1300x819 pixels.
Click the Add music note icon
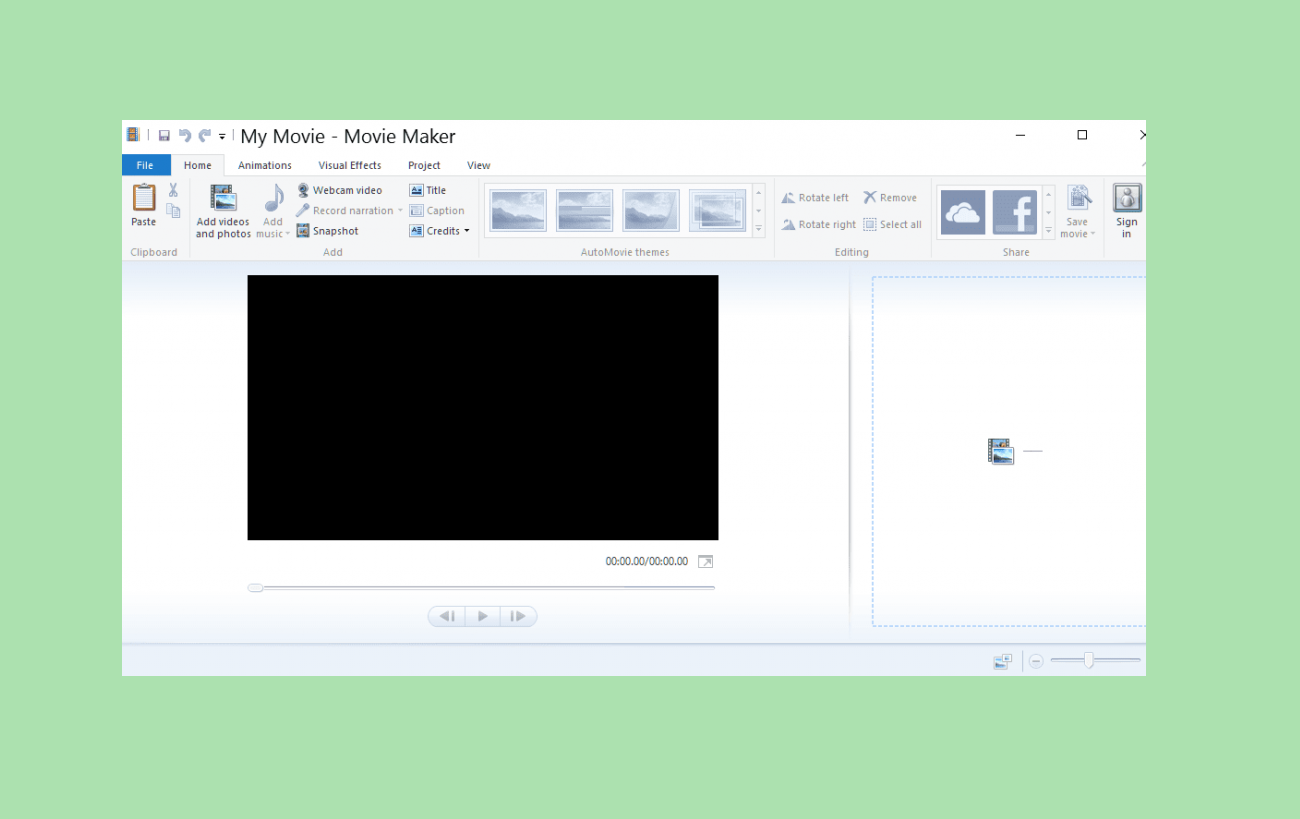273,199
